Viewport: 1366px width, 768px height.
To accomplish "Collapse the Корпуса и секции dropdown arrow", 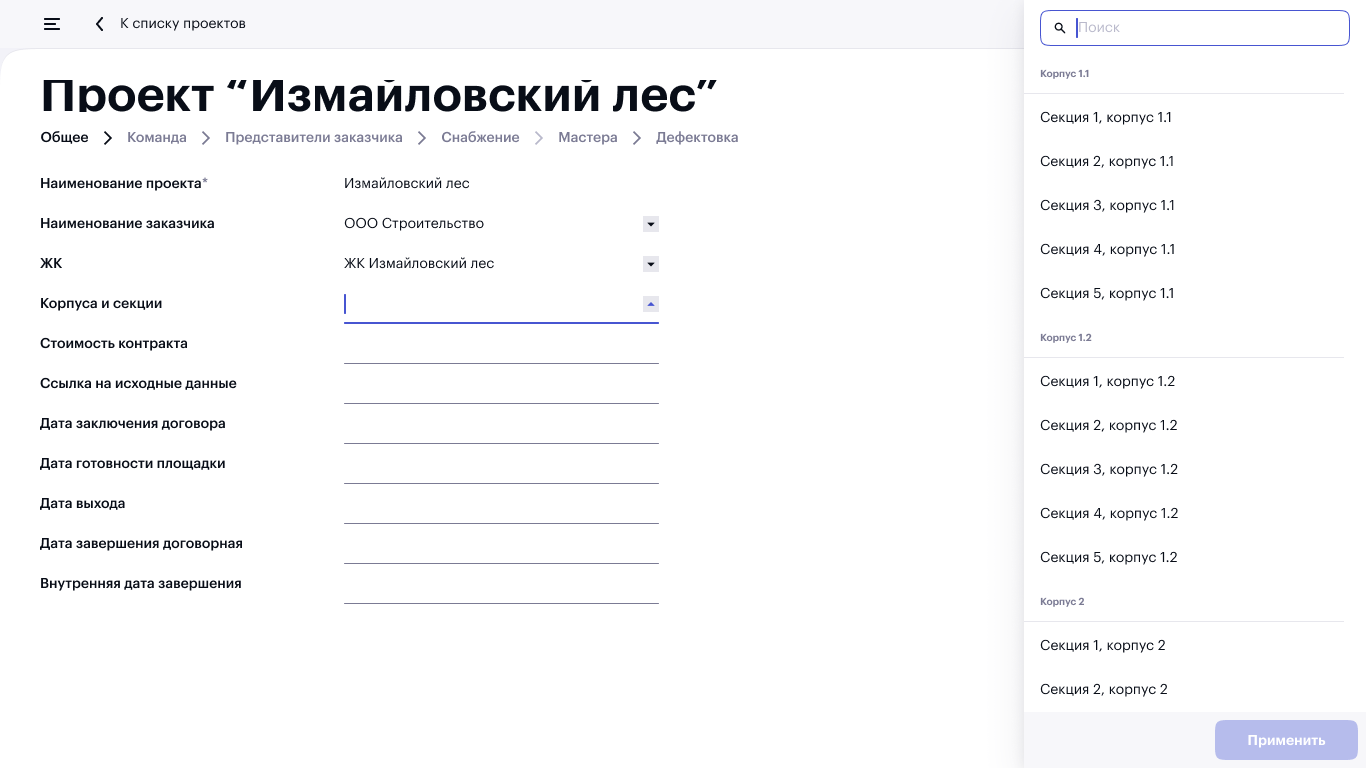I will [x=651, y=304].
